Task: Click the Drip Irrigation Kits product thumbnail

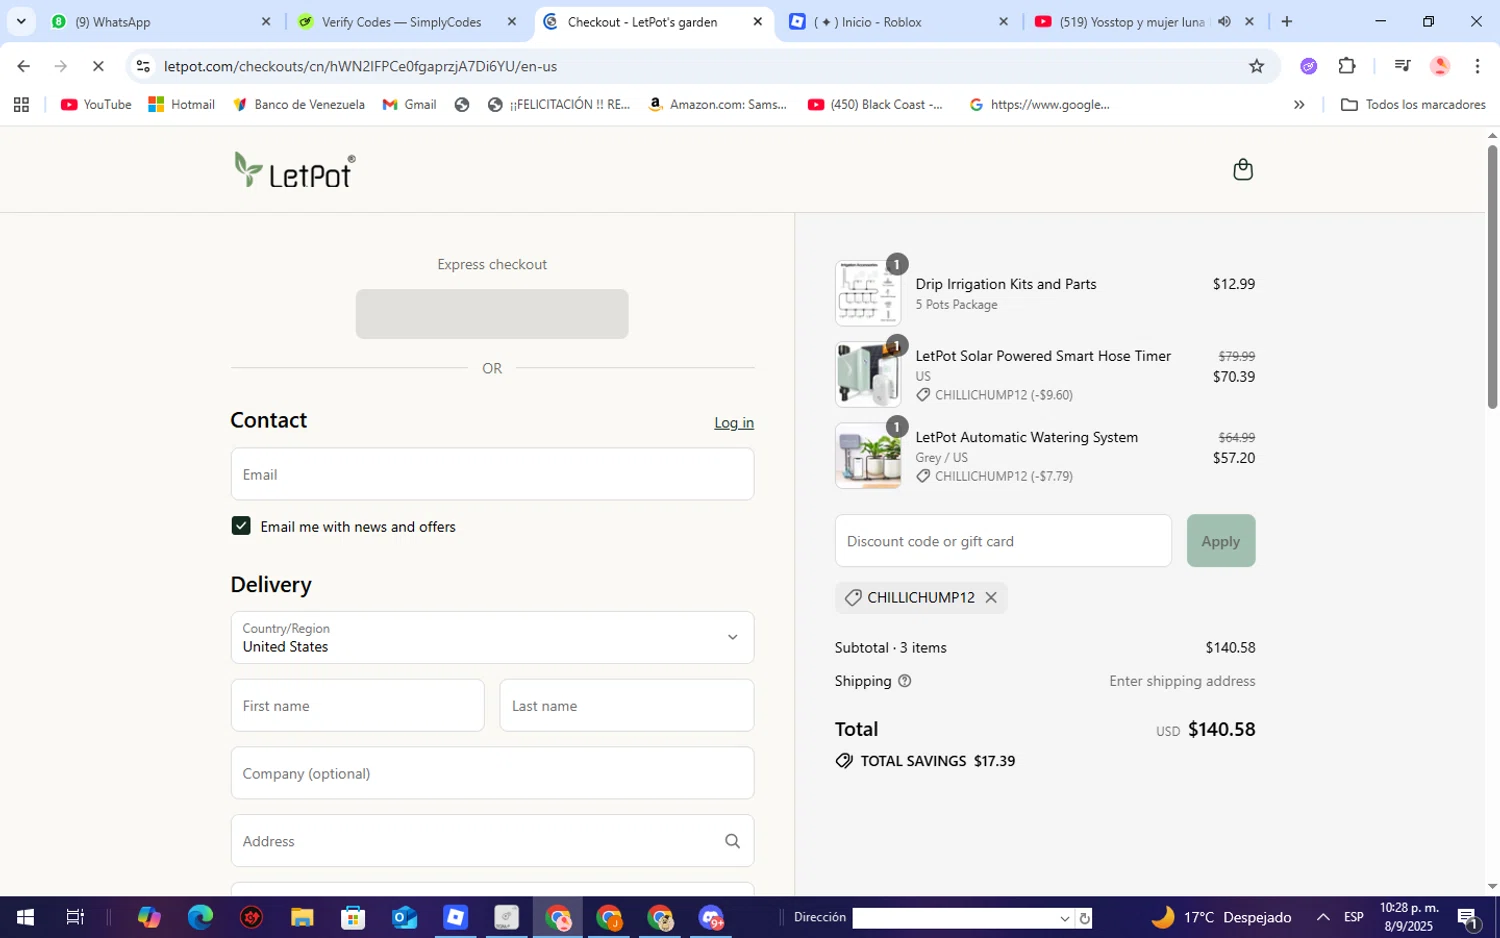Action: (x=868, y=293)
